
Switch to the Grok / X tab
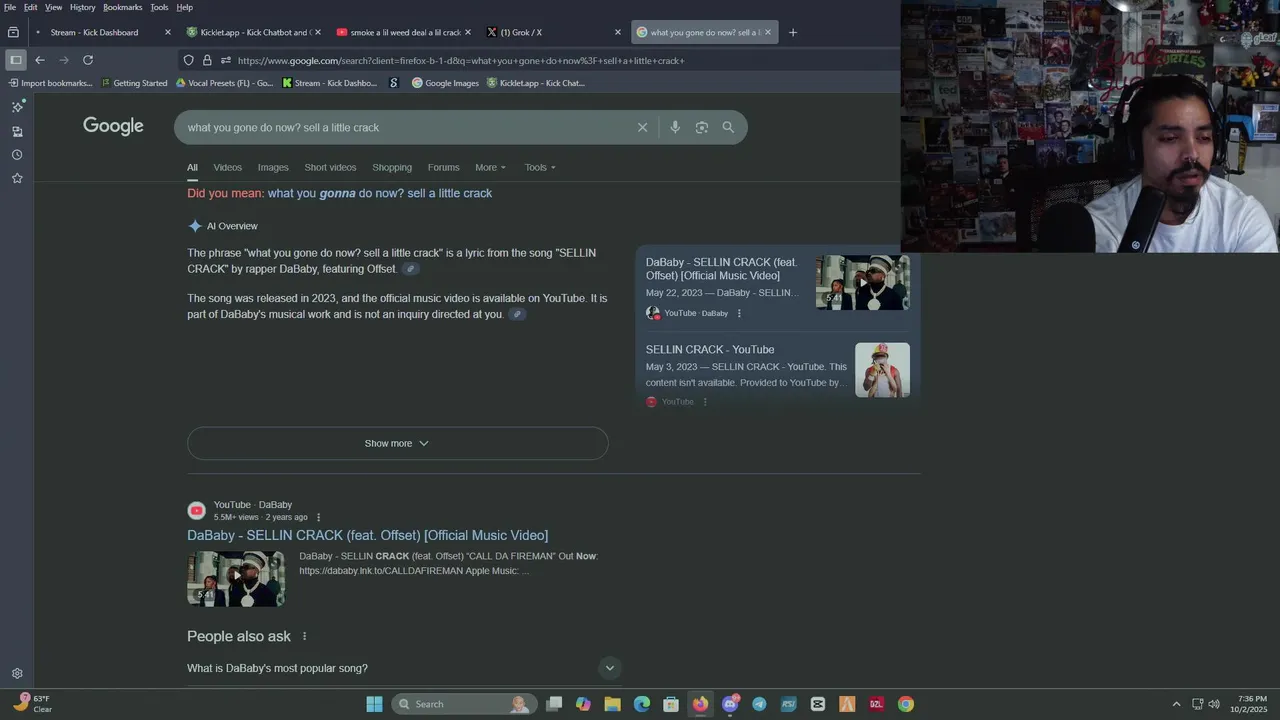pyautogui.click(x=555, y=32)
